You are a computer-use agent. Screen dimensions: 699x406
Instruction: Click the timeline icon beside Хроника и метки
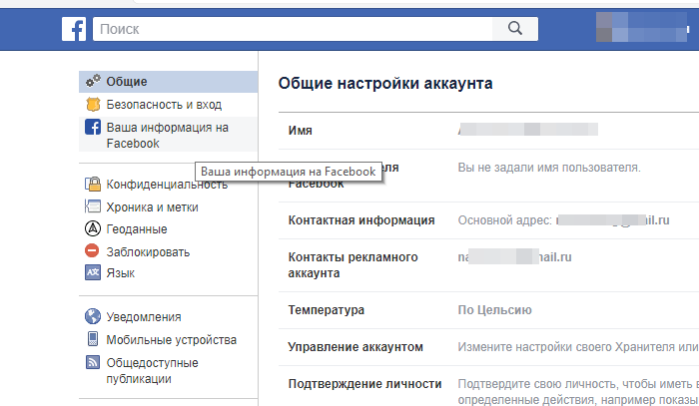pos(93,206)
